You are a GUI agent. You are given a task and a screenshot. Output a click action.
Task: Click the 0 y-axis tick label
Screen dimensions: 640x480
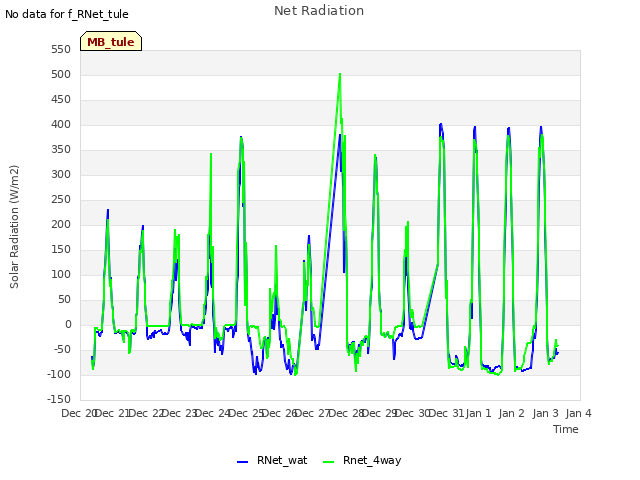(68, 324)
